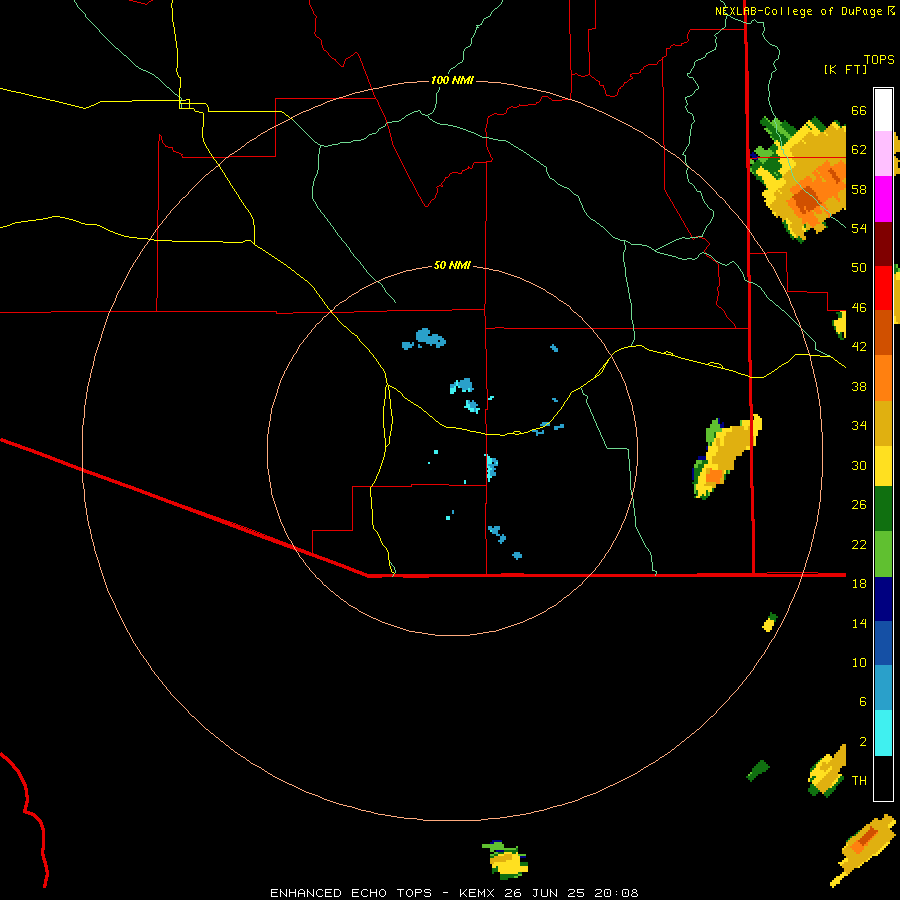
Task: Pick the magenta legend swatch
Action: click(883, 199)
